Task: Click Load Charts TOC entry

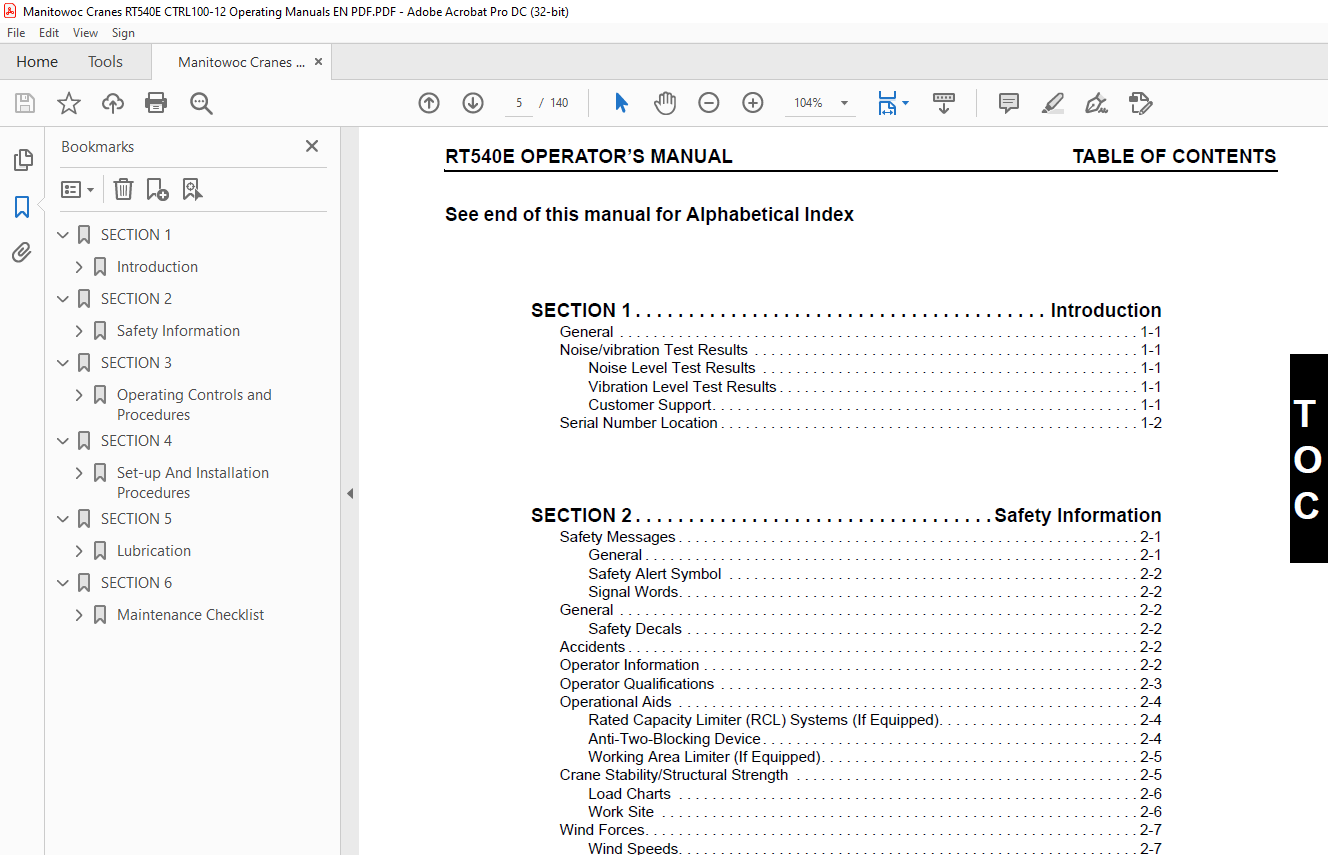Action: pos(629,794)
